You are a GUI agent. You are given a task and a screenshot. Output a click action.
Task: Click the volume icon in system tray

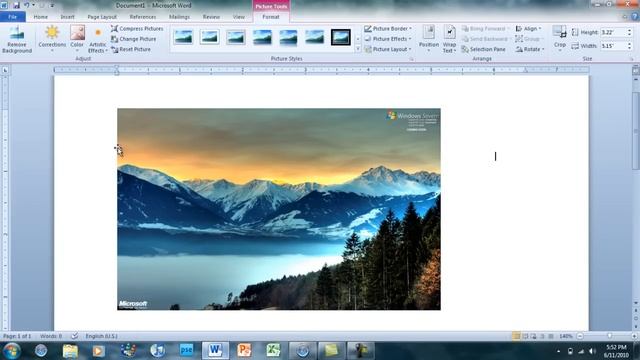point(592,351)
